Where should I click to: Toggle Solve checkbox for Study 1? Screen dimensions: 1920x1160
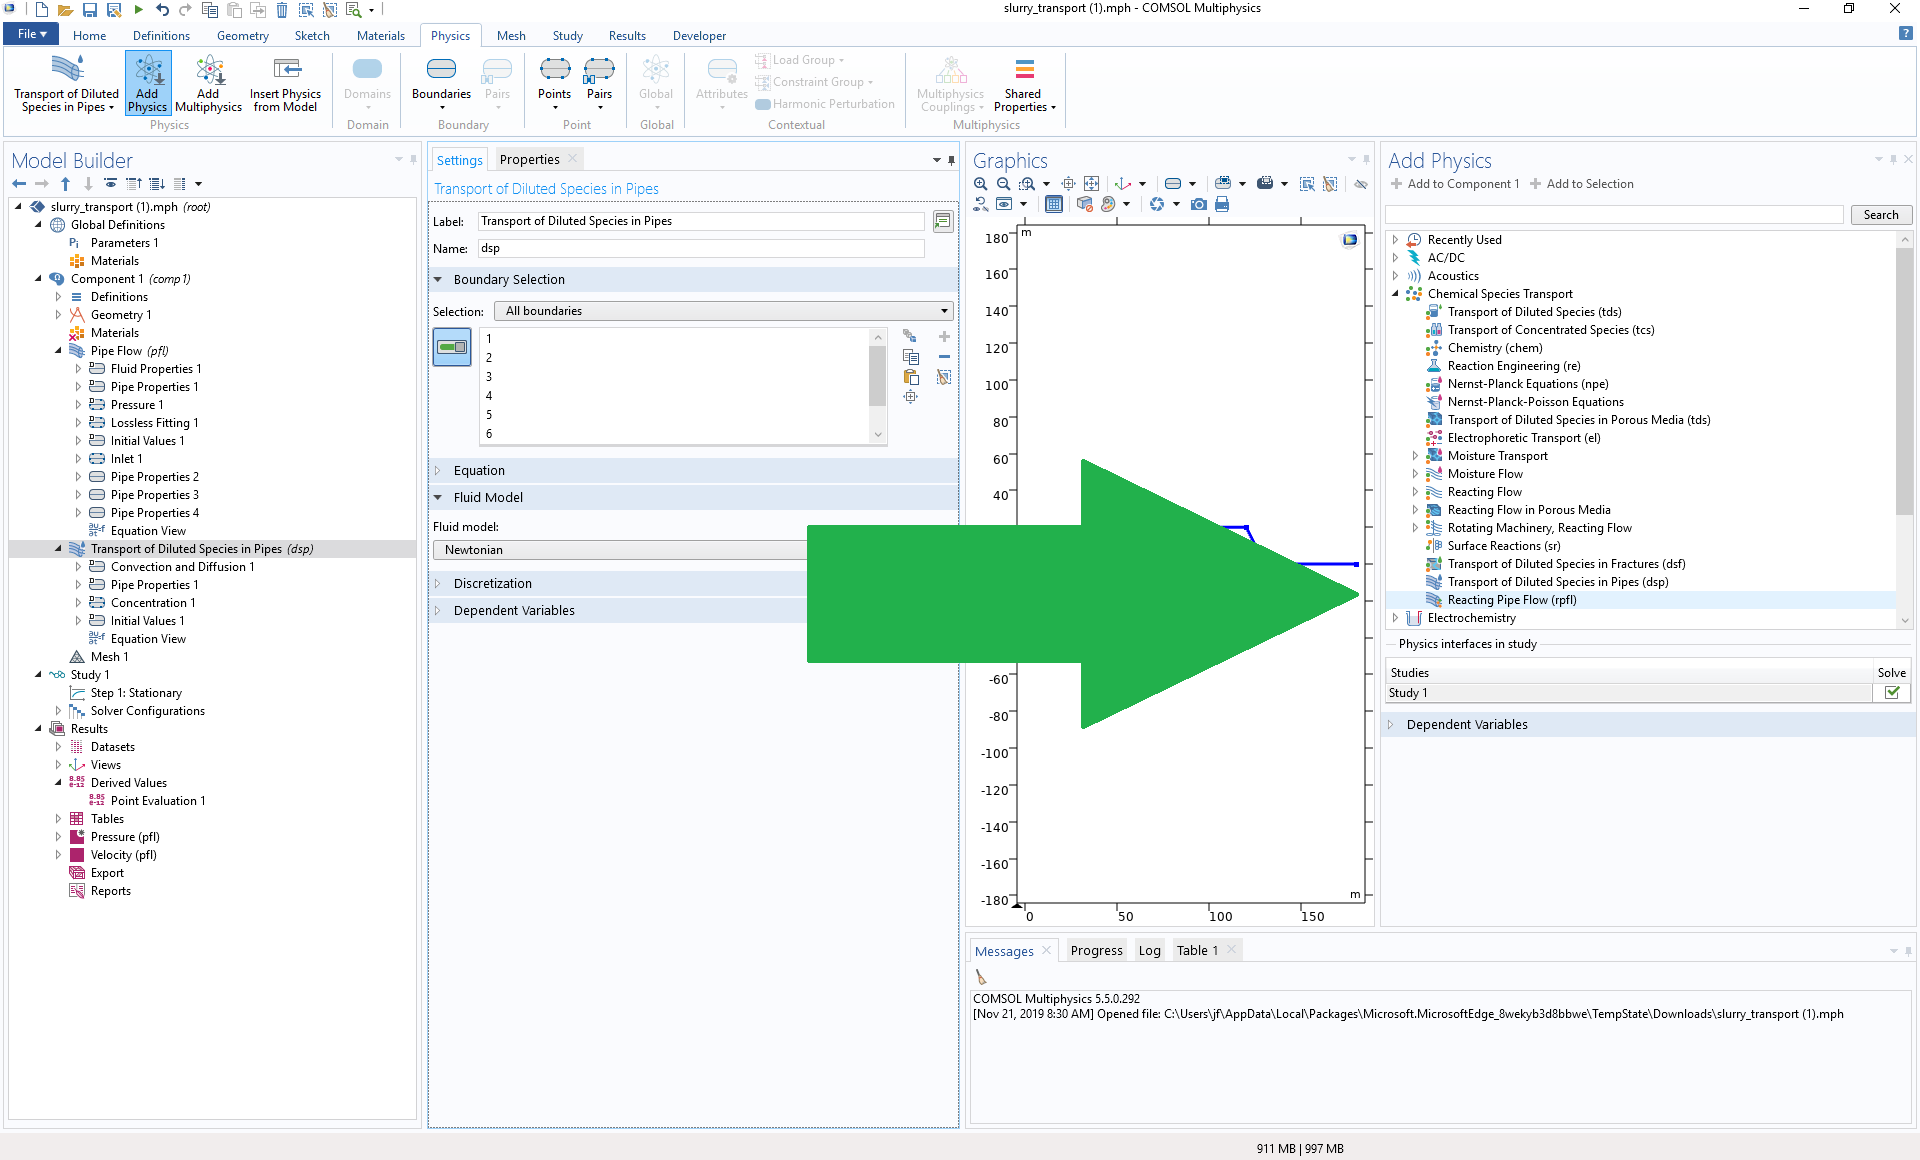(1892, 693)
